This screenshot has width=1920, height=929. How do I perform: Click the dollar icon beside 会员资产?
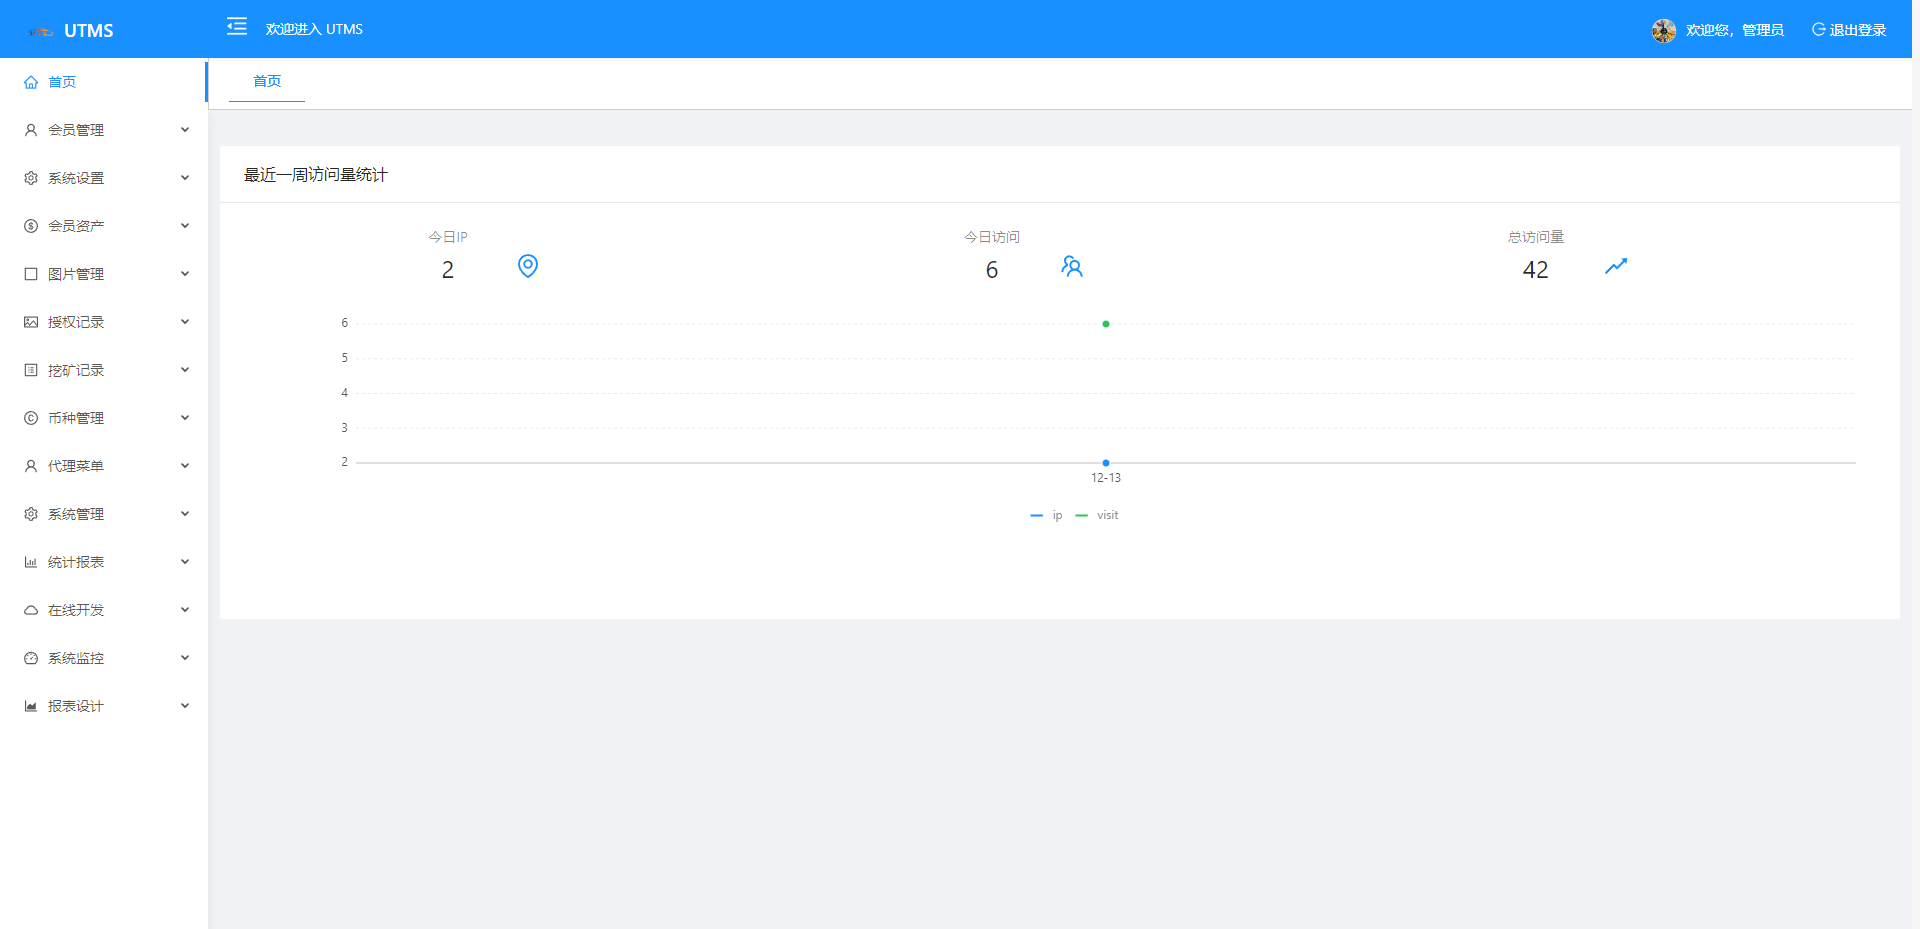pyautogui.click(x=31, y=226)
